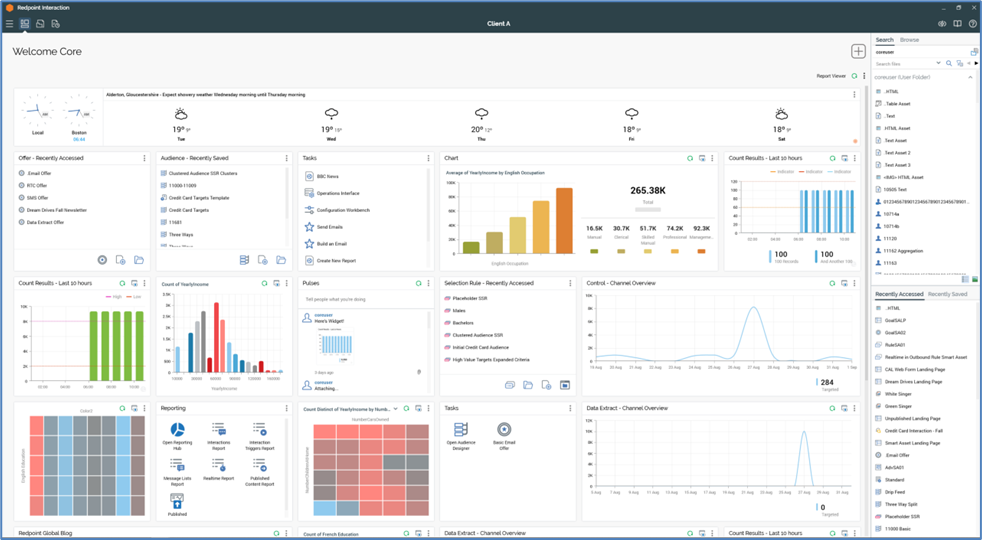Open the Credit Card Targets audience
Image resolution: width=982 pixels, height=540 pixels.
coord(188,210)
